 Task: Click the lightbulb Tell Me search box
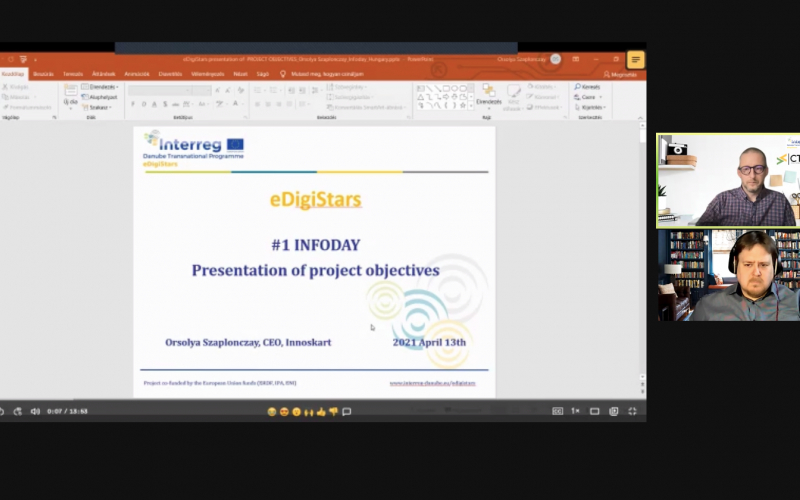(x=322, y=74)
